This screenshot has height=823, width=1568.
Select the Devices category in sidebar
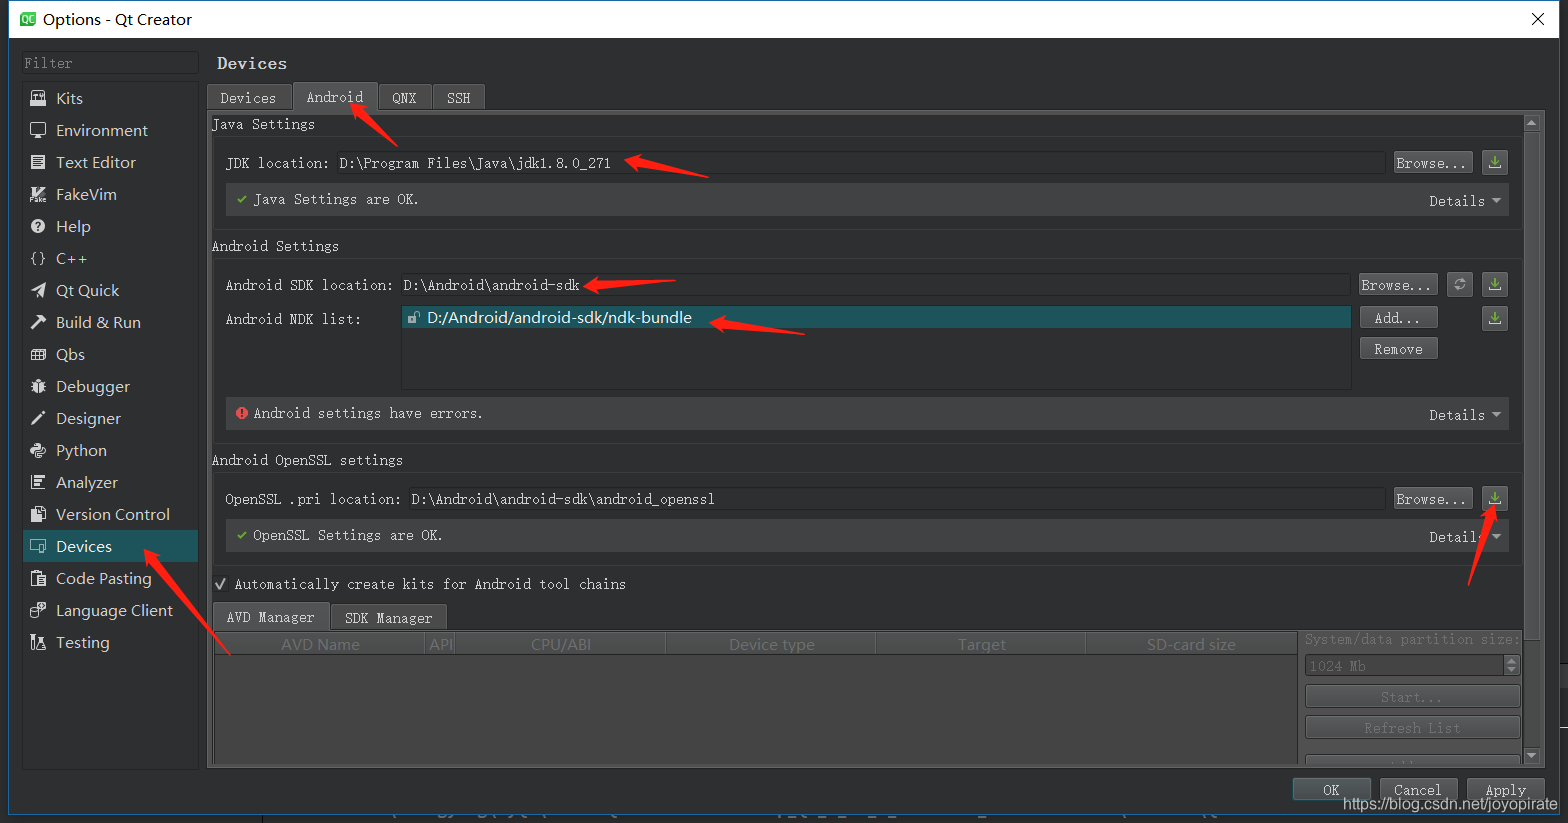pyautogui.click(x=110, y=546)
